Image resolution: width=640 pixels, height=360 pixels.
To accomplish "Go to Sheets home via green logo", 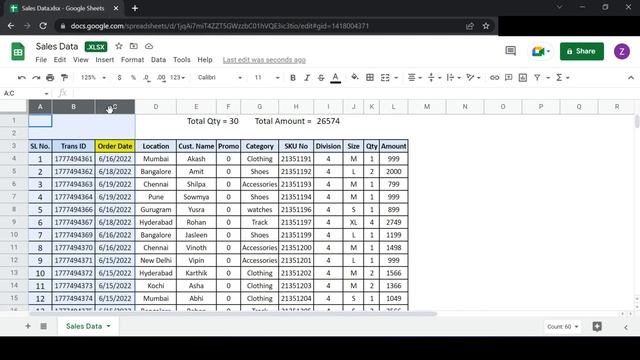I will (x=18, y=52).
